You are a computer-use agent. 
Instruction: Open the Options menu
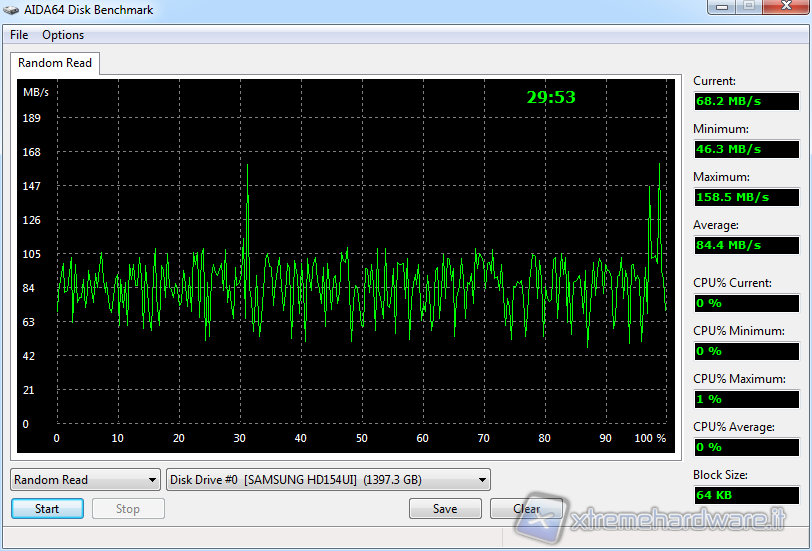[x=63, y=35]
